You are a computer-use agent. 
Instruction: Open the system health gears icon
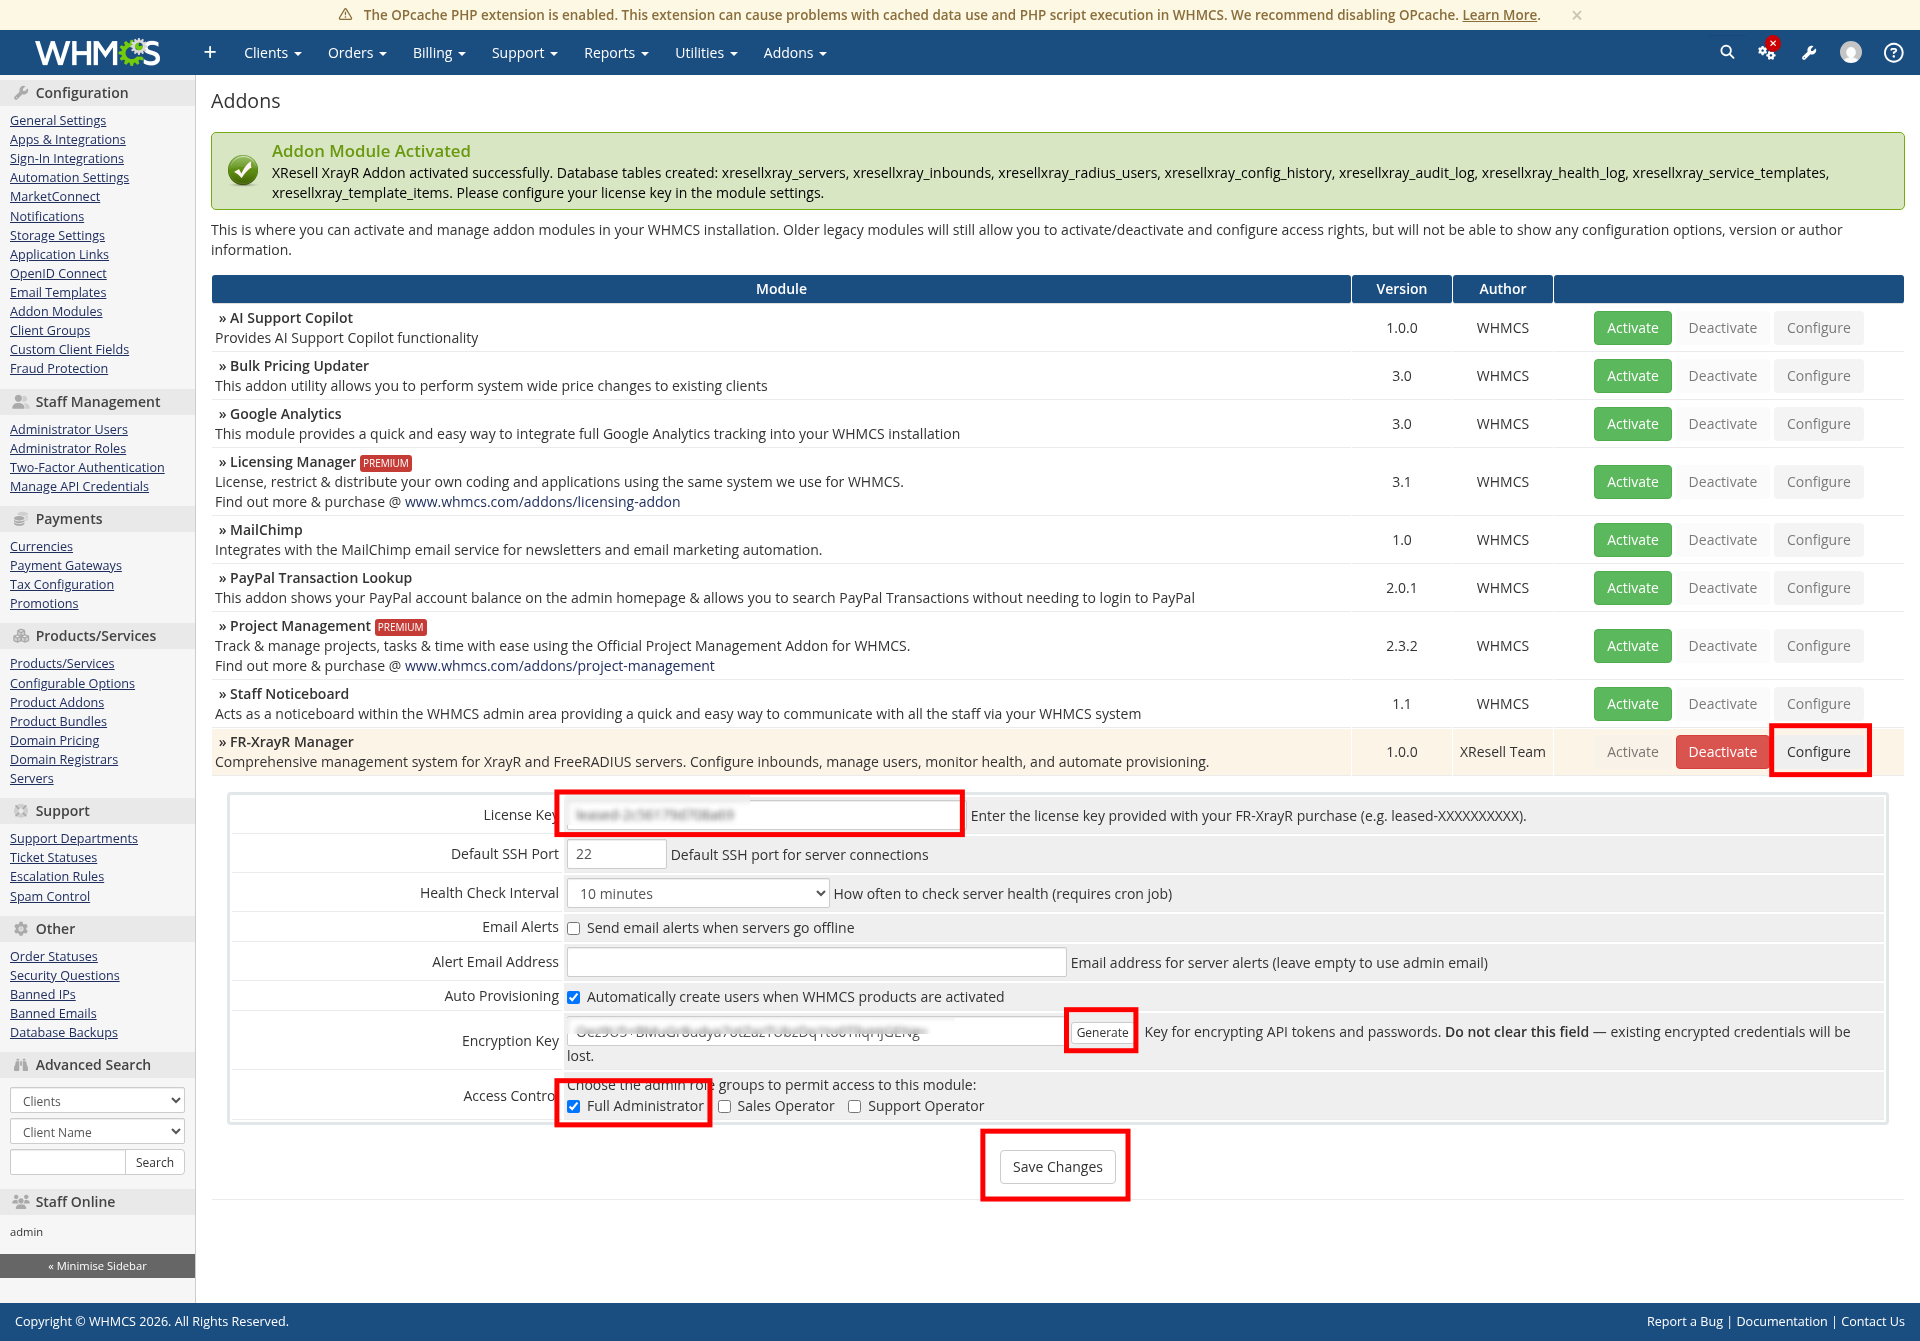1767,52
